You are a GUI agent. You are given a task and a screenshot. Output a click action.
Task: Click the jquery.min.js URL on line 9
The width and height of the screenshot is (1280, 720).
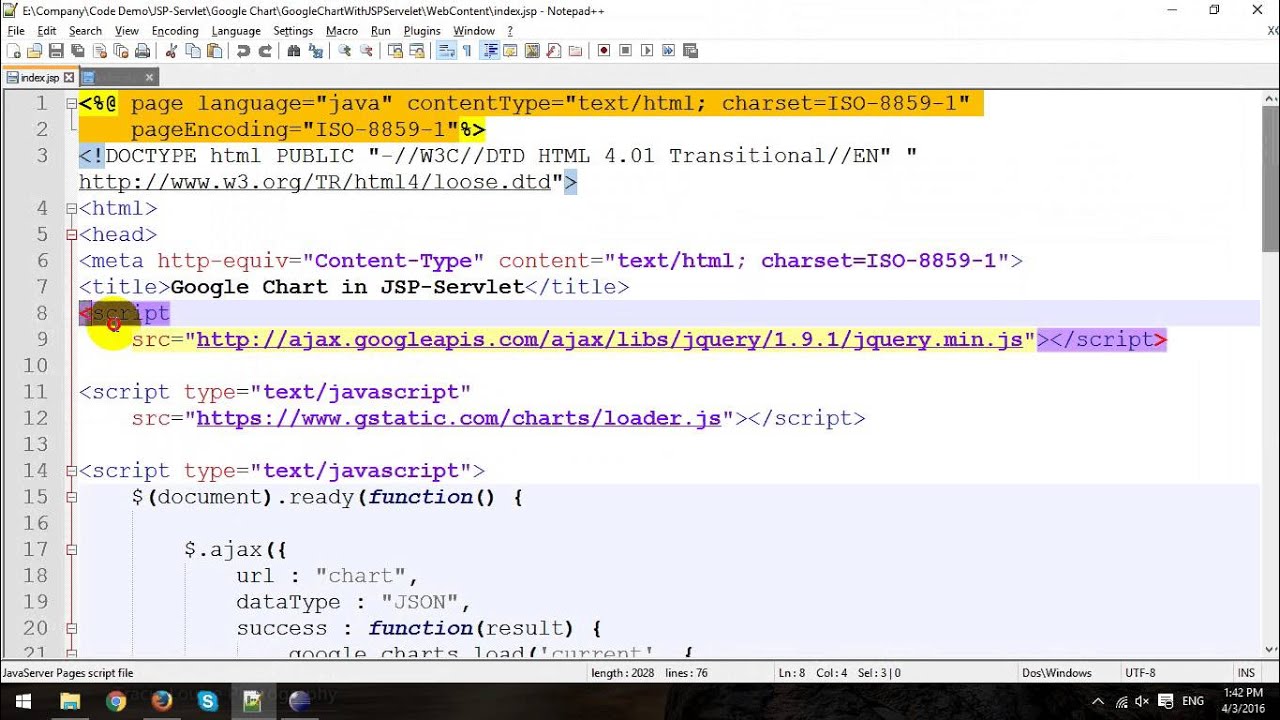(x=610, y=339)
